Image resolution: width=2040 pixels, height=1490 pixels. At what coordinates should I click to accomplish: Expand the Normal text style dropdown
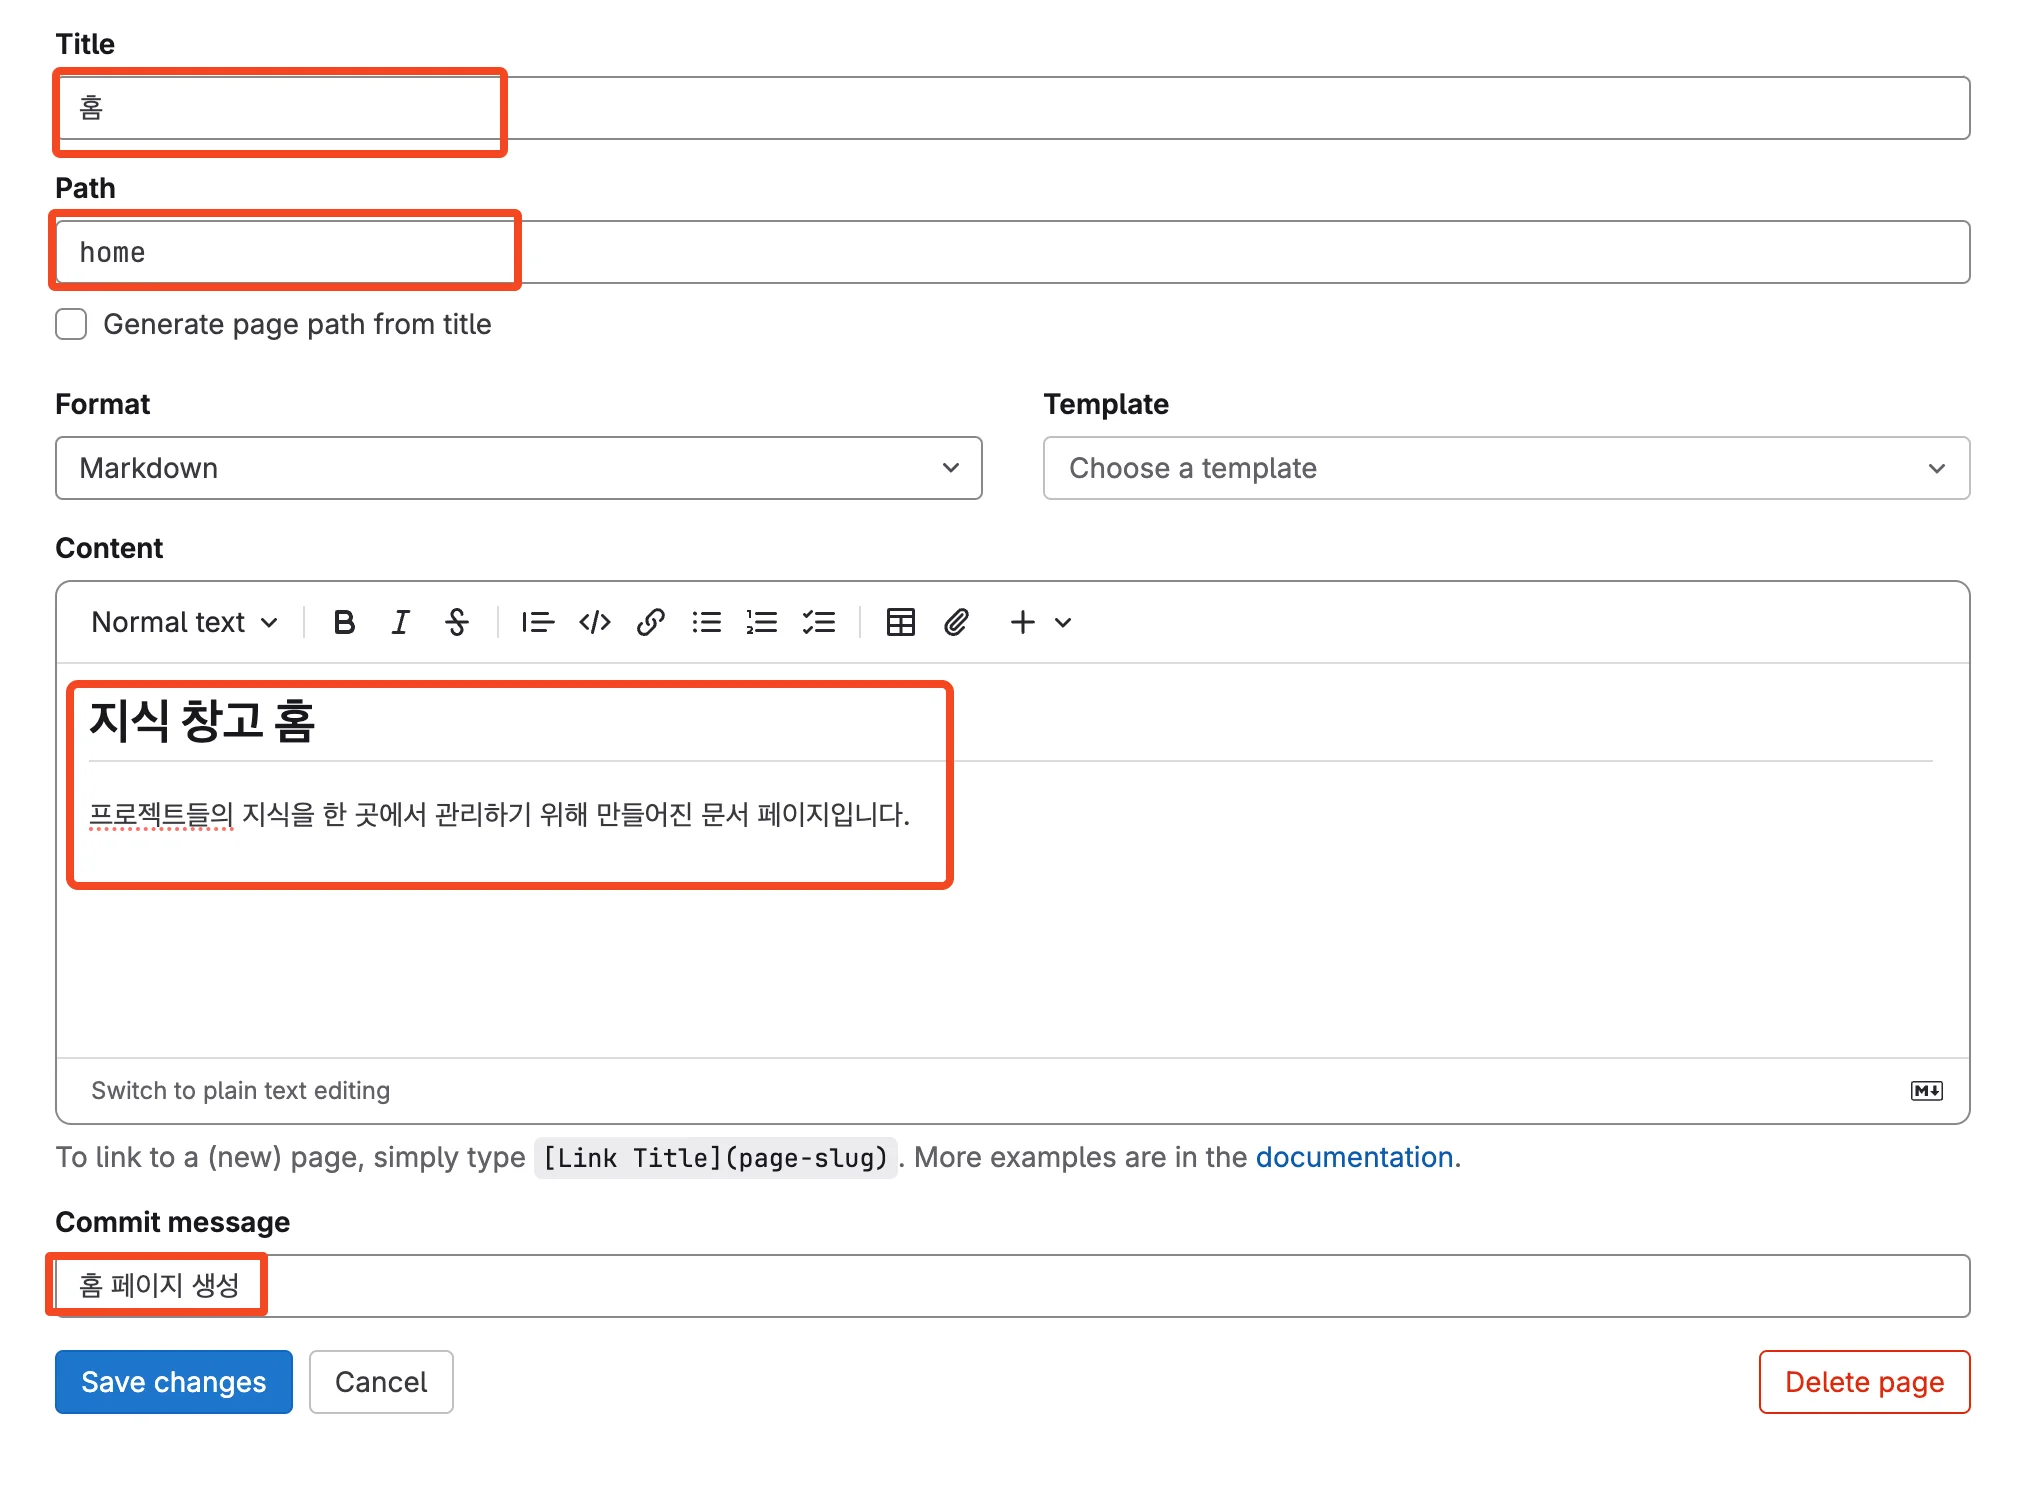point(184,622)
